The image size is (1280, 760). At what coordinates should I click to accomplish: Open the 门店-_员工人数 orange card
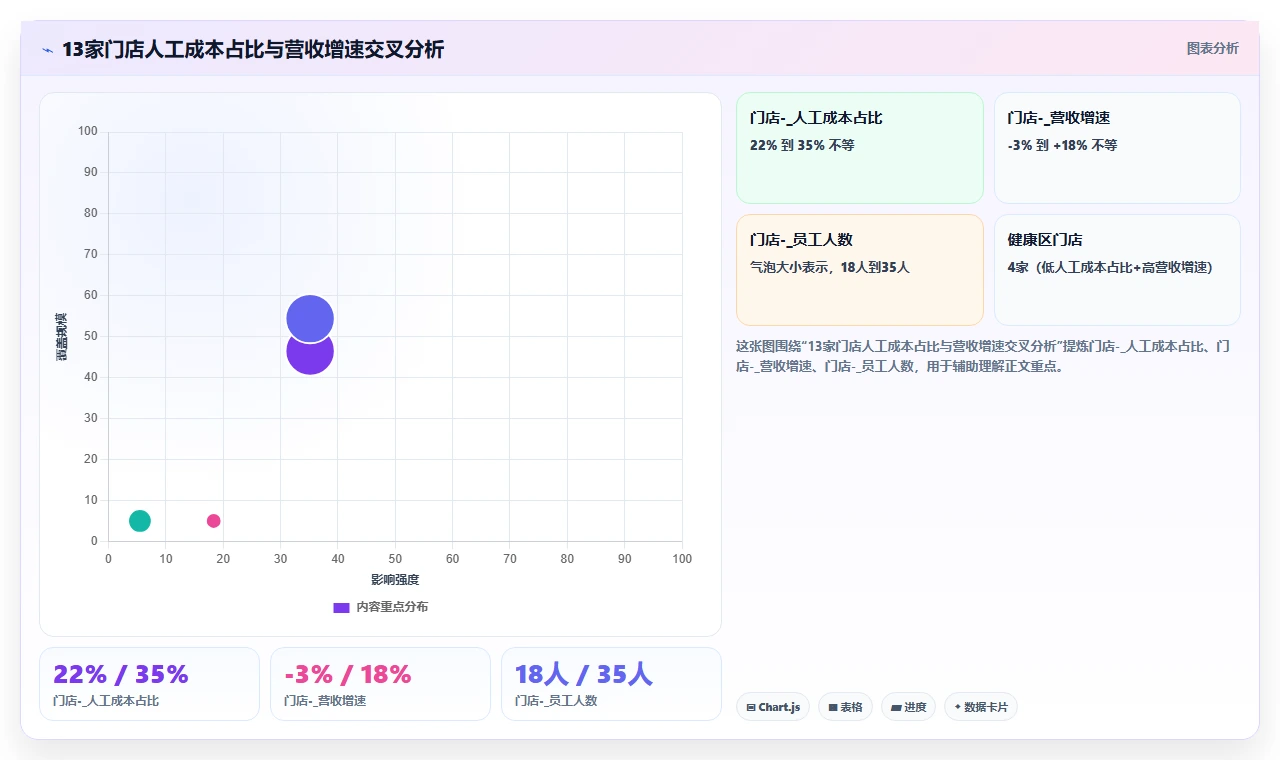[860, 270]
